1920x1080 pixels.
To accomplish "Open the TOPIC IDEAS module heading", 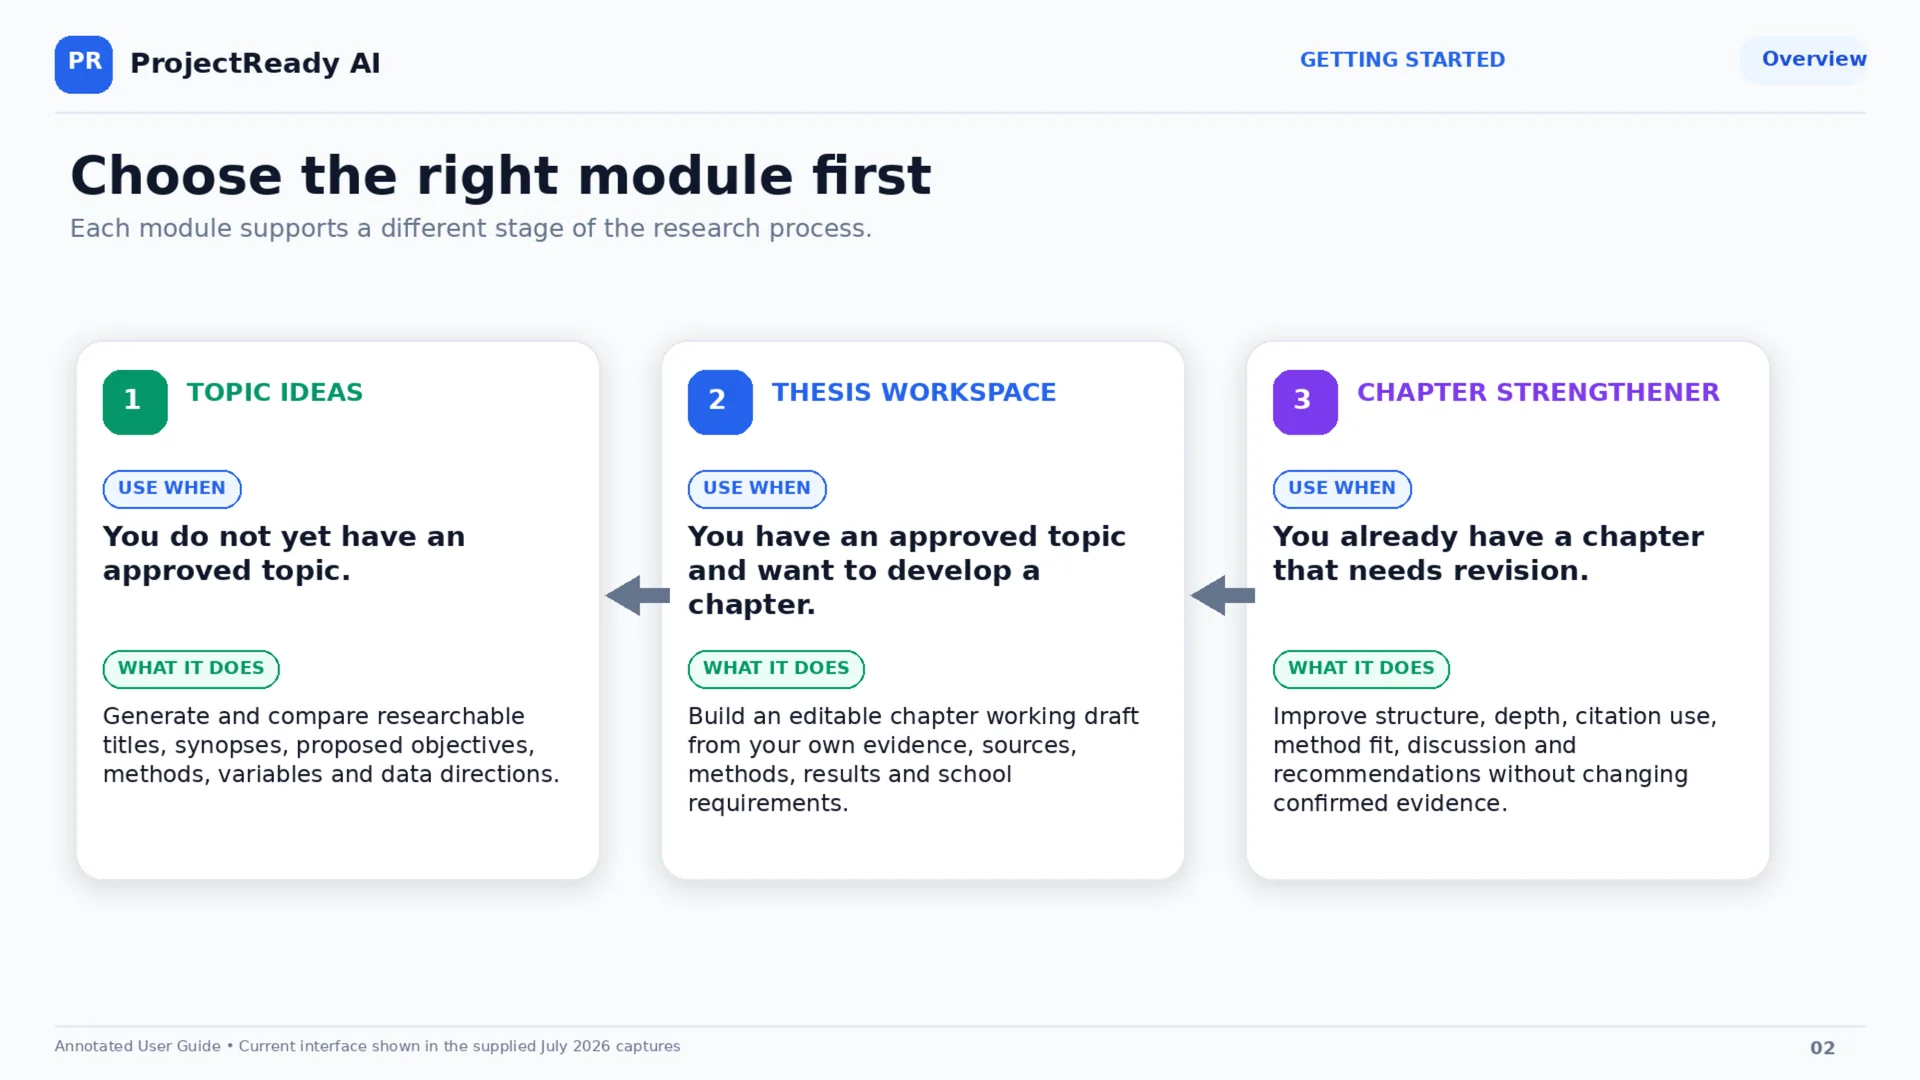I will [x=275, y=392].
